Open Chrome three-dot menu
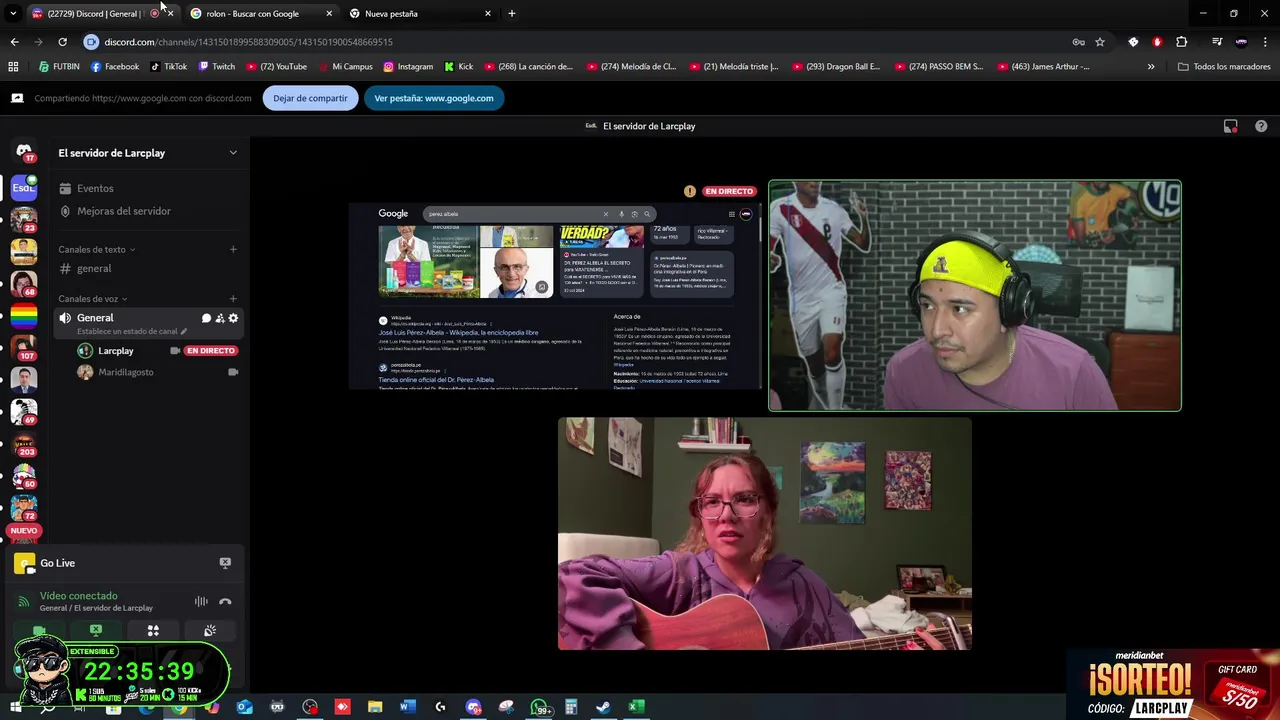Screen dimensions: 1280x720 click(1265, 42)
